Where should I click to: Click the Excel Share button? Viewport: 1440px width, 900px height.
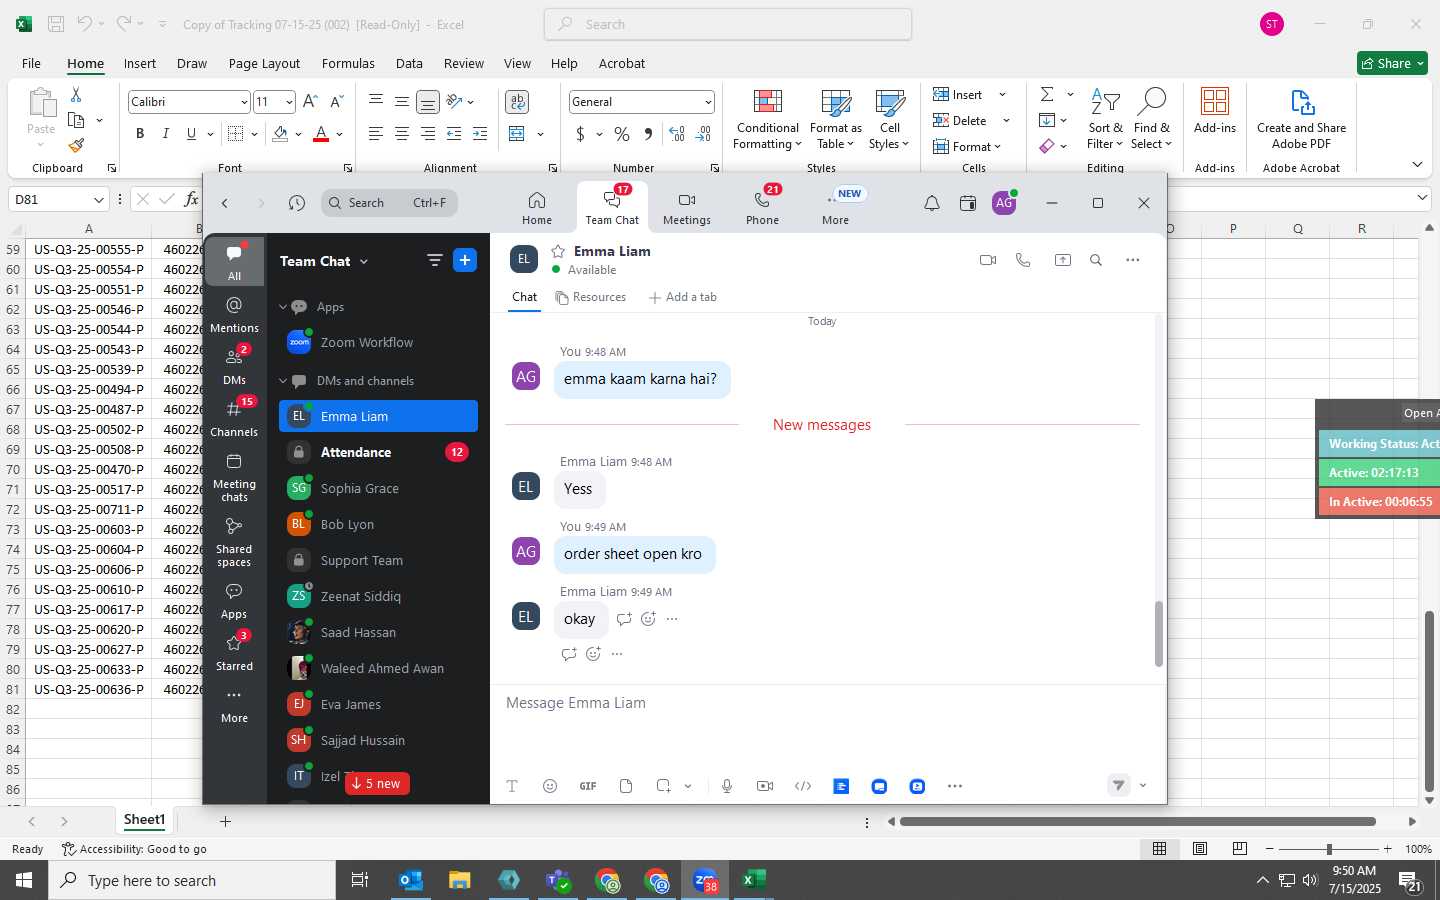point(1391,63)
